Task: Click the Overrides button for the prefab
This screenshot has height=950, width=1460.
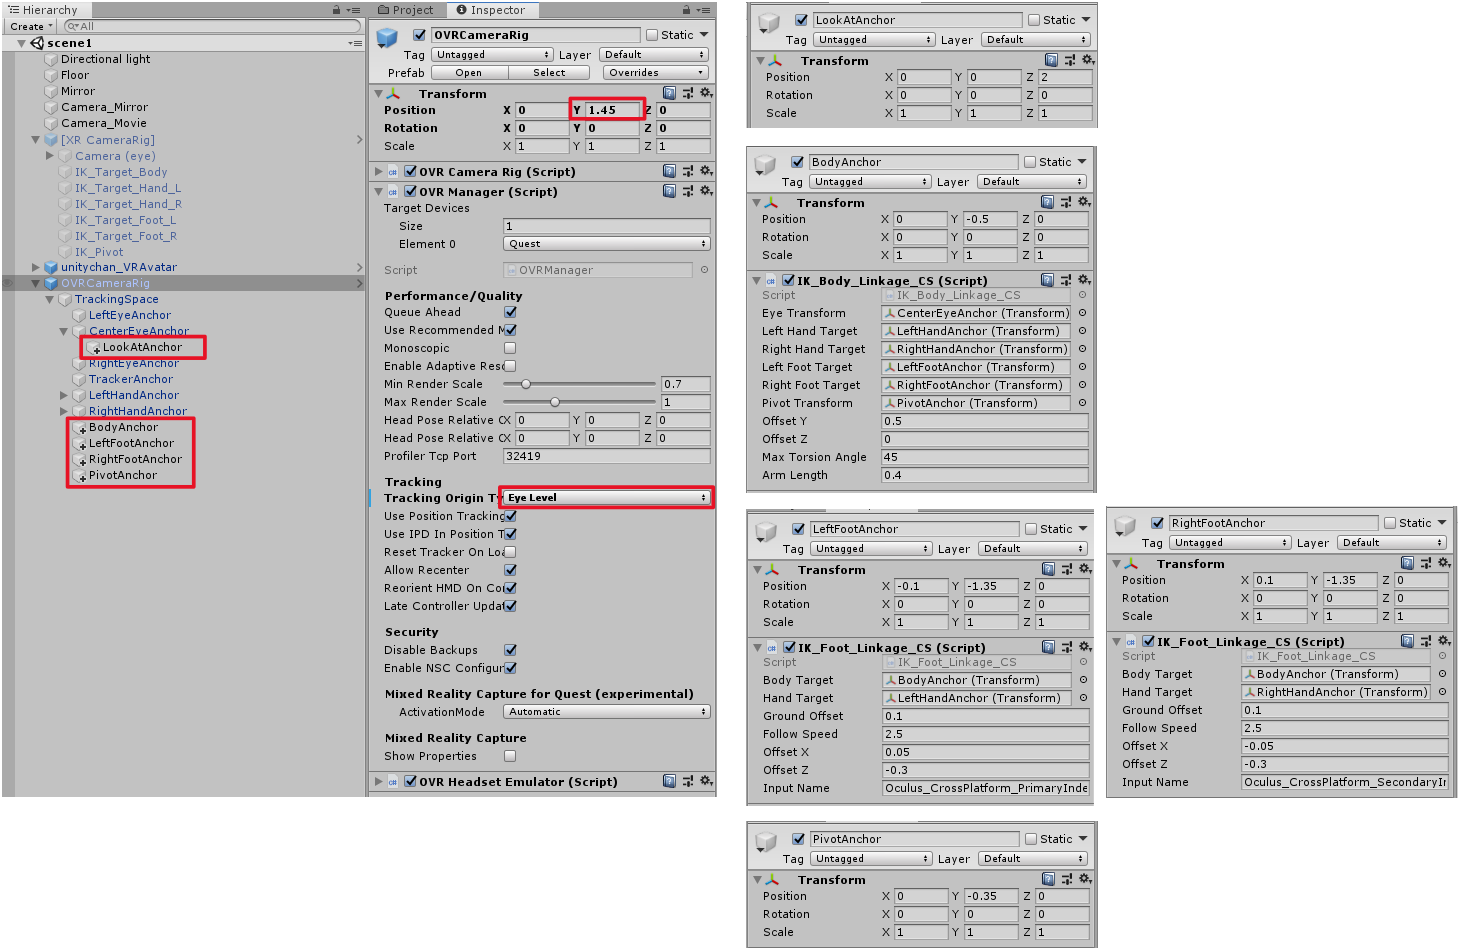Action: pyautogui.click(x=654, y=72)
